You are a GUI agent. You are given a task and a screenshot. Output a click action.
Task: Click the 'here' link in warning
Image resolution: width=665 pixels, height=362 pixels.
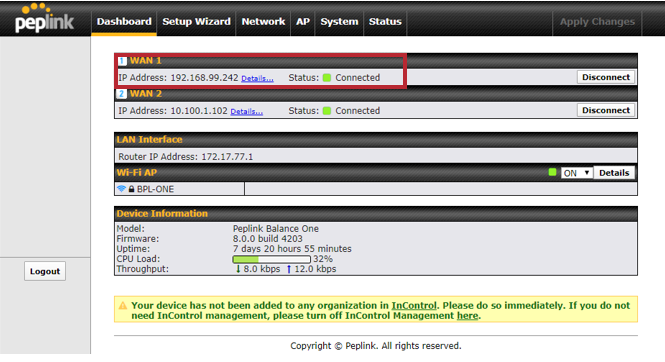[x=467, y=316]
